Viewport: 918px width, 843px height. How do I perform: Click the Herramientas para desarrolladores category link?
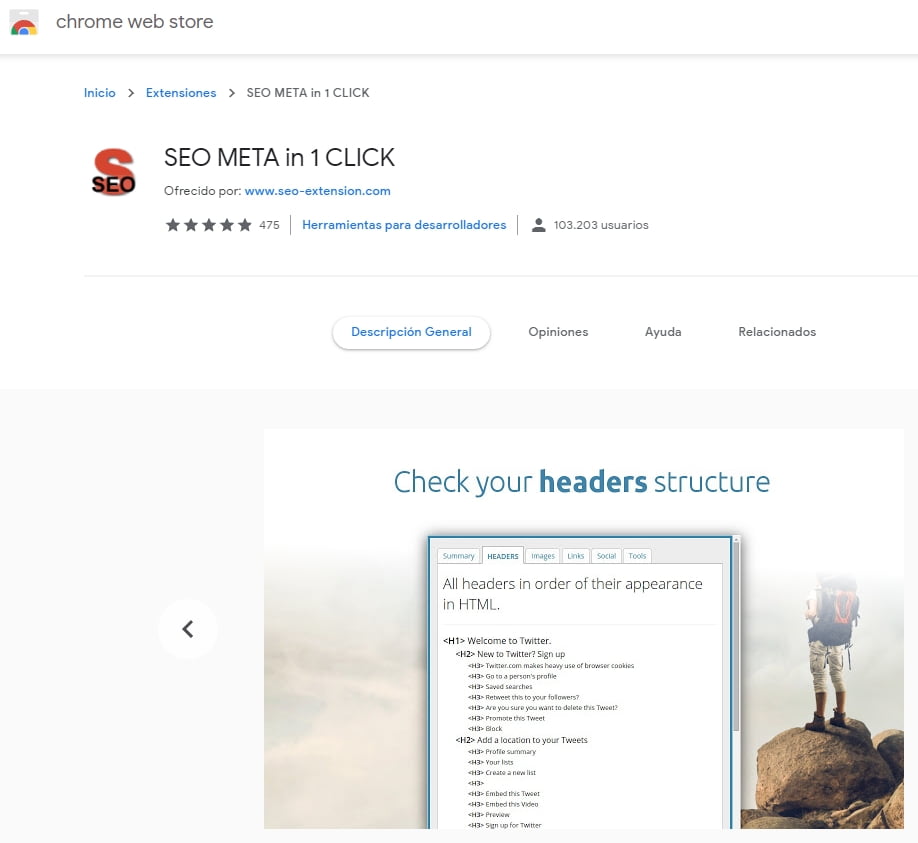coord(404,225)
